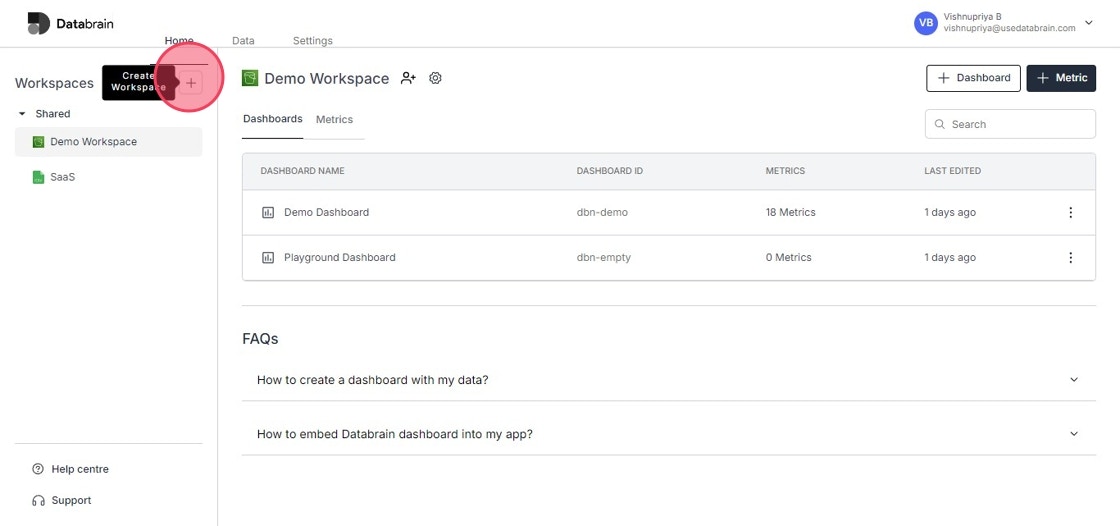This screenshot has width=1120, height=526.
Task: Click dashboard ID dbn-demo
Action: (x=602, y=212)
